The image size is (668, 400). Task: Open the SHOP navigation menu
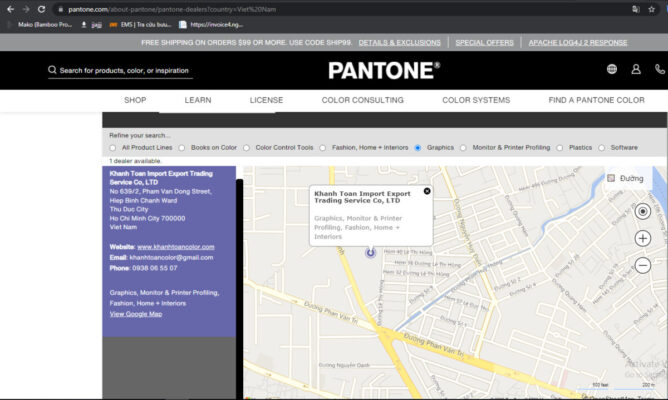click(135, 100)
